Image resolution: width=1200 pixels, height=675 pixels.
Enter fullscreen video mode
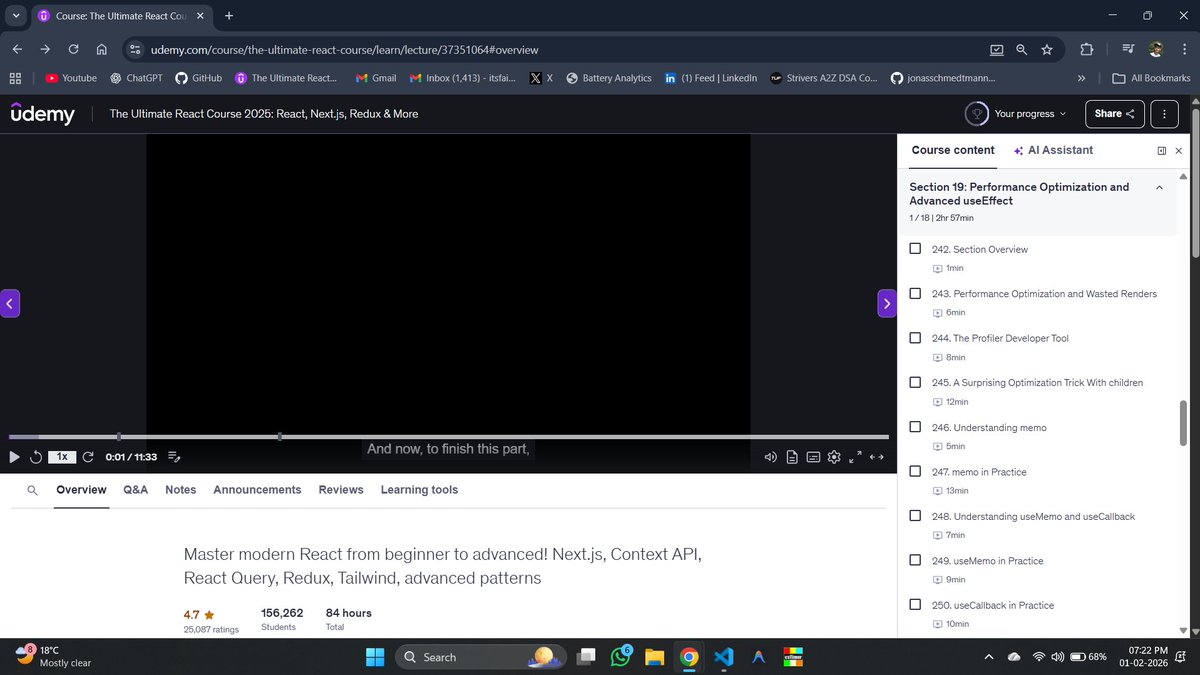click(x=855, y=457)
